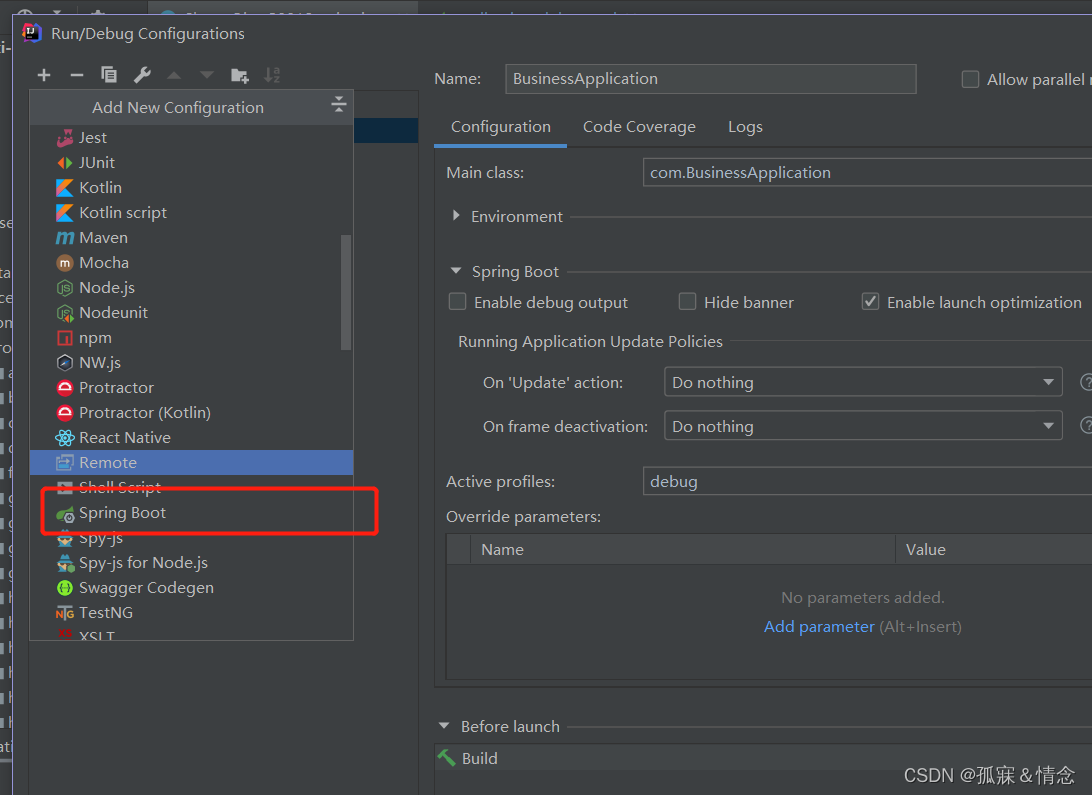Open Edit Templates wrench icon
This screenshot has height=795, width=1092.
[x=142, y=74]
